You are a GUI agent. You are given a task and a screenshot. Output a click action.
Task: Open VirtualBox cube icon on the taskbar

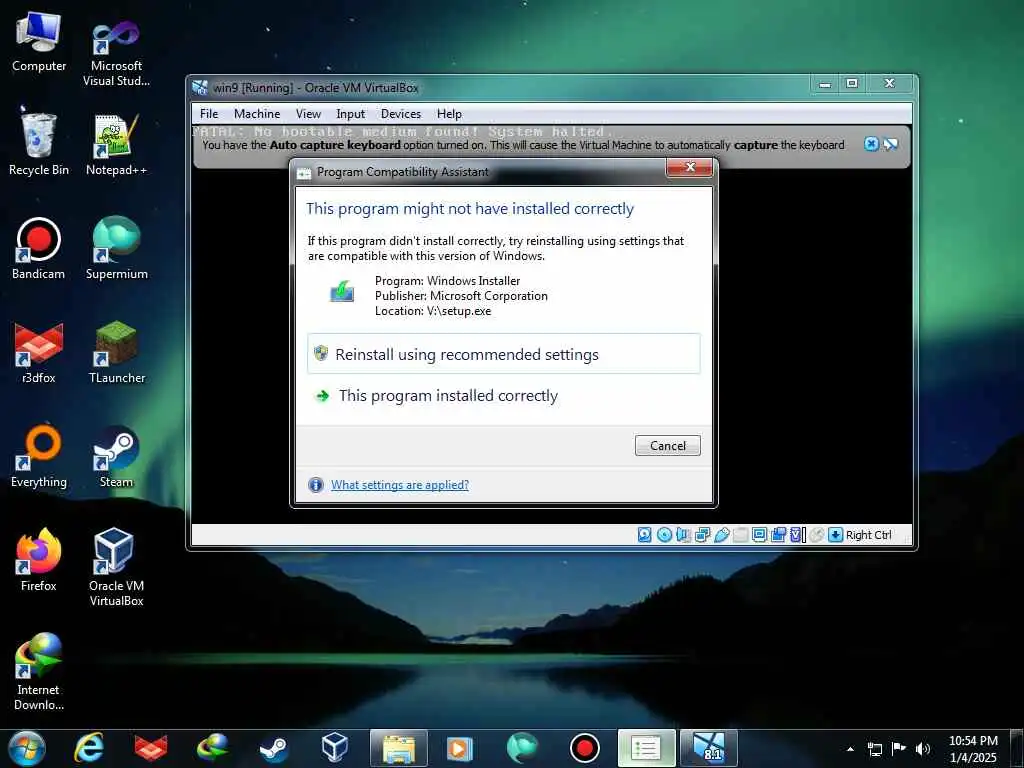coord(335,748)
